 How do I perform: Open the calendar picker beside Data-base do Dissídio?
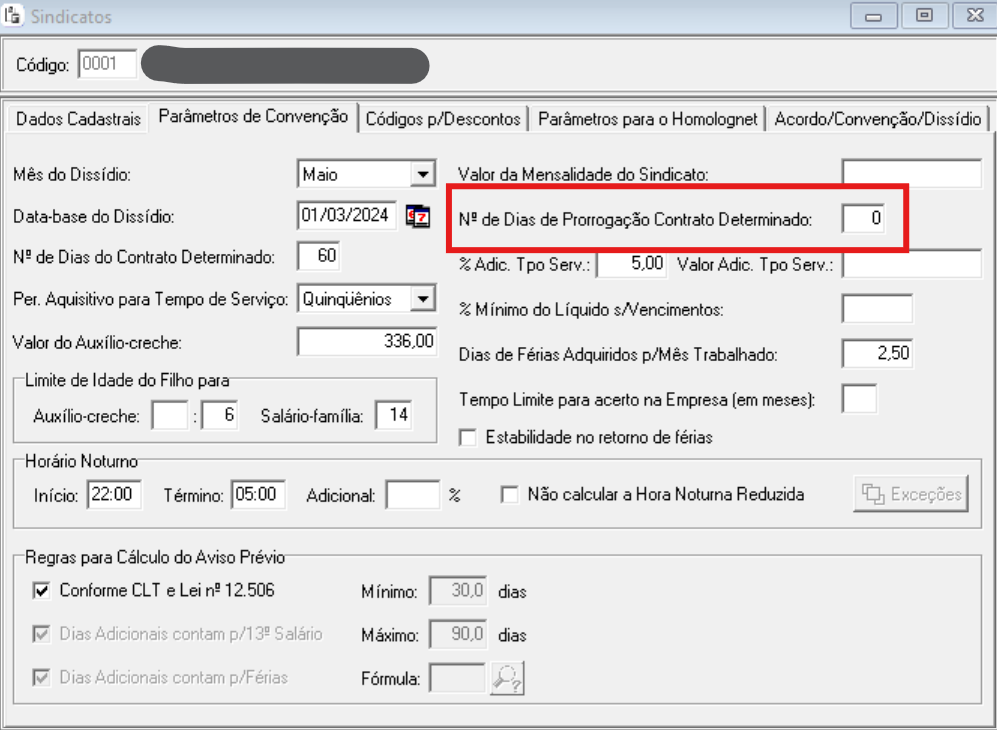[x=417, y=215]
